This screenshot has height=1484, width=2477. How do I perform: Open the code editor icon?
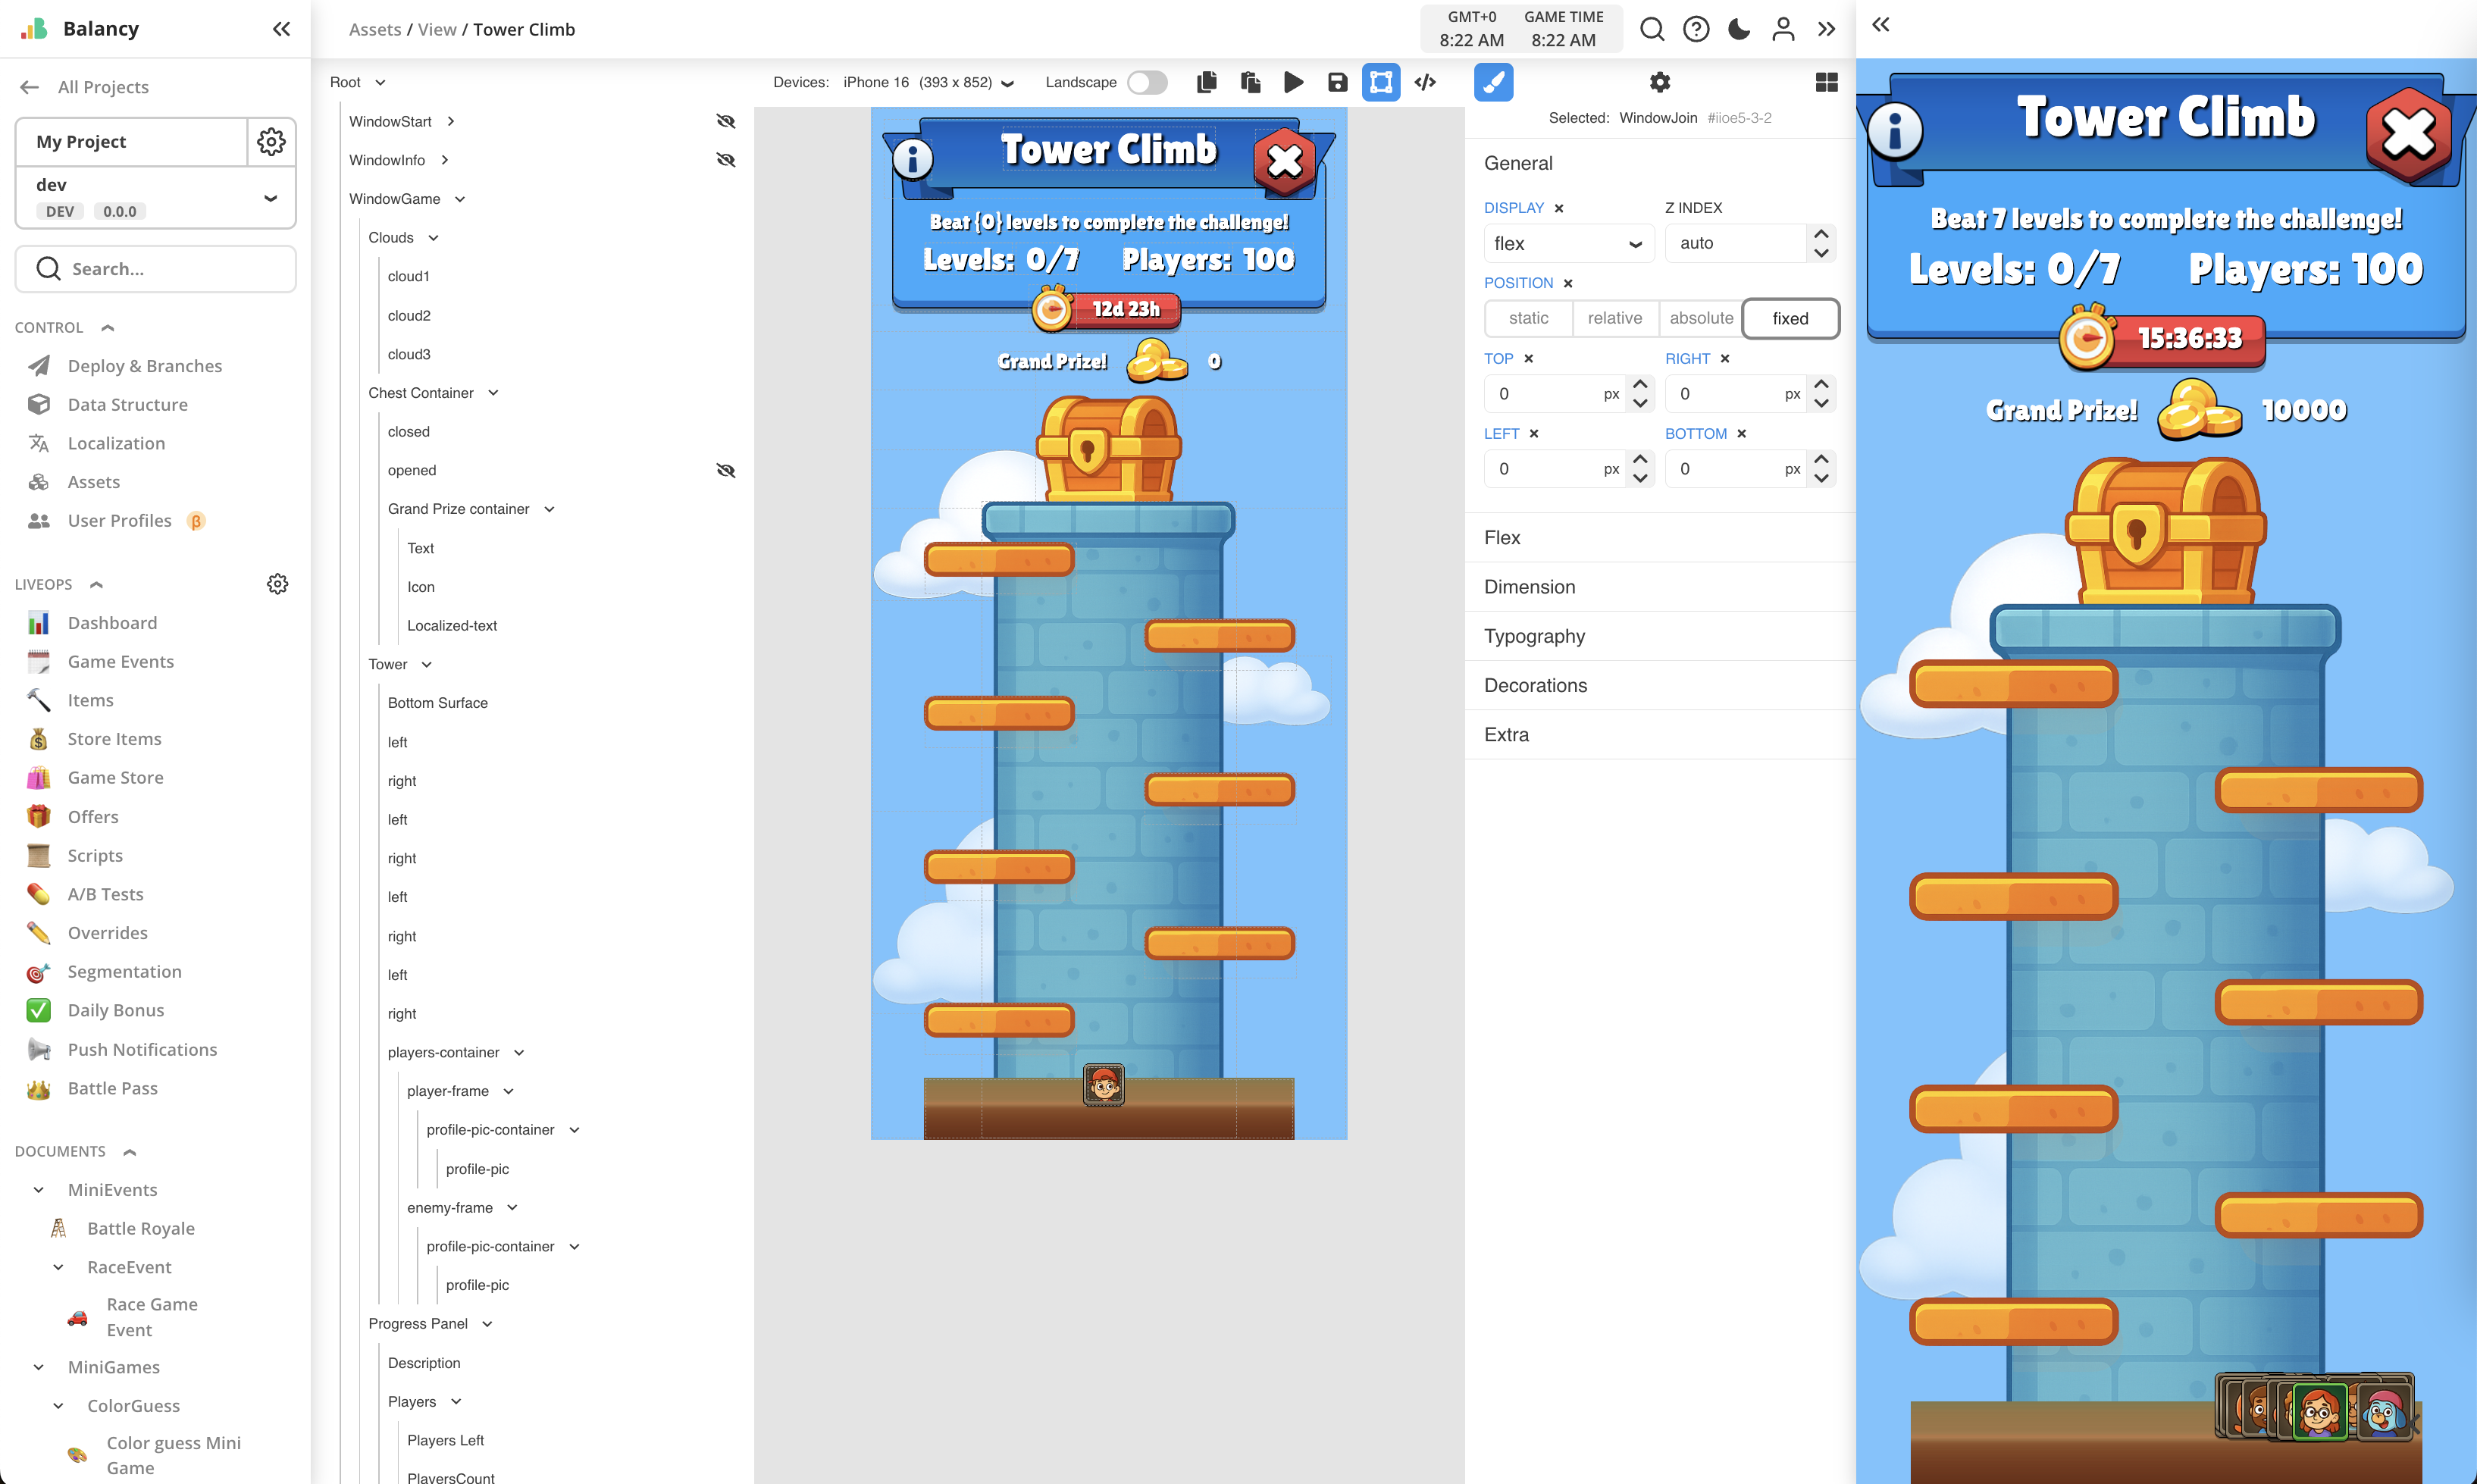pos(1425,82)
